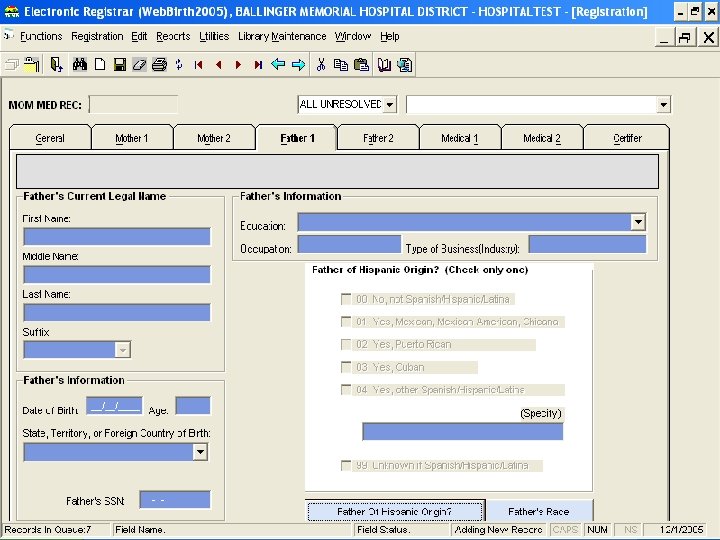Image resolution: width=720 pixels, height=540 pixels.
Task: Check 03 Yes, Cuban
Action: pos(346,367)
